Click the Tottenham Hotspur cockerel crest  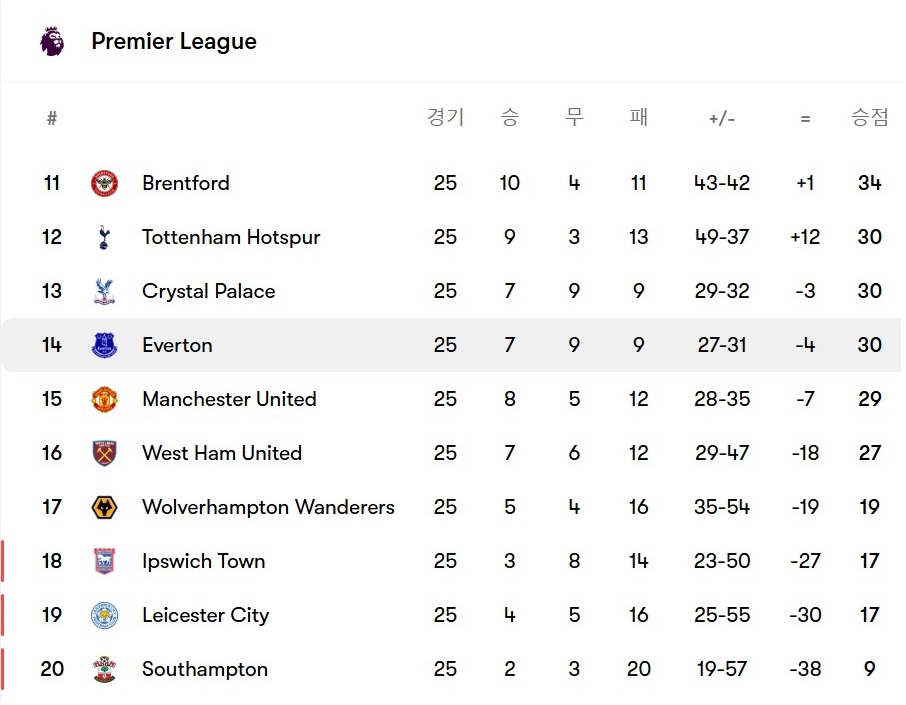click(x=104, y=237)
